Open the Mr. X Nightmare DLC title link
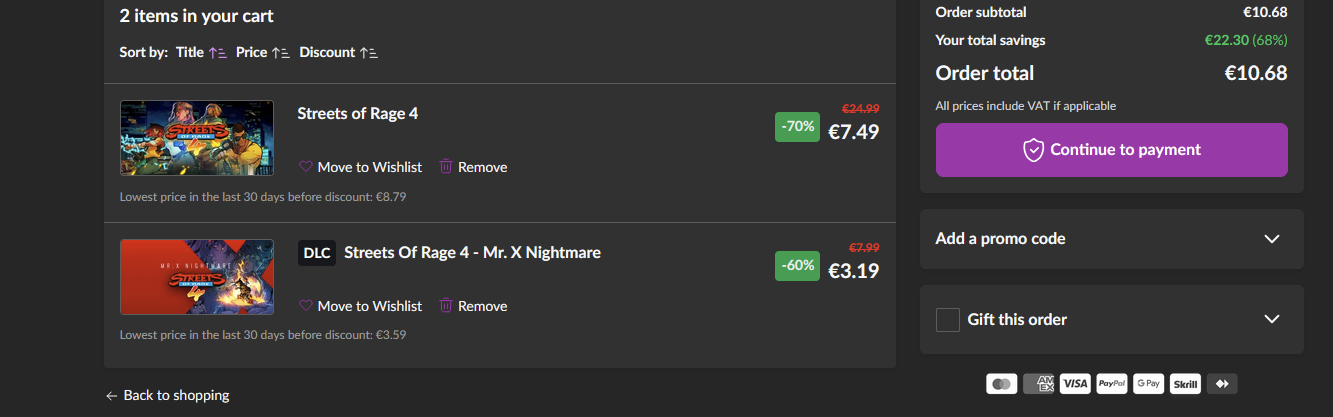 click(472, 252)
